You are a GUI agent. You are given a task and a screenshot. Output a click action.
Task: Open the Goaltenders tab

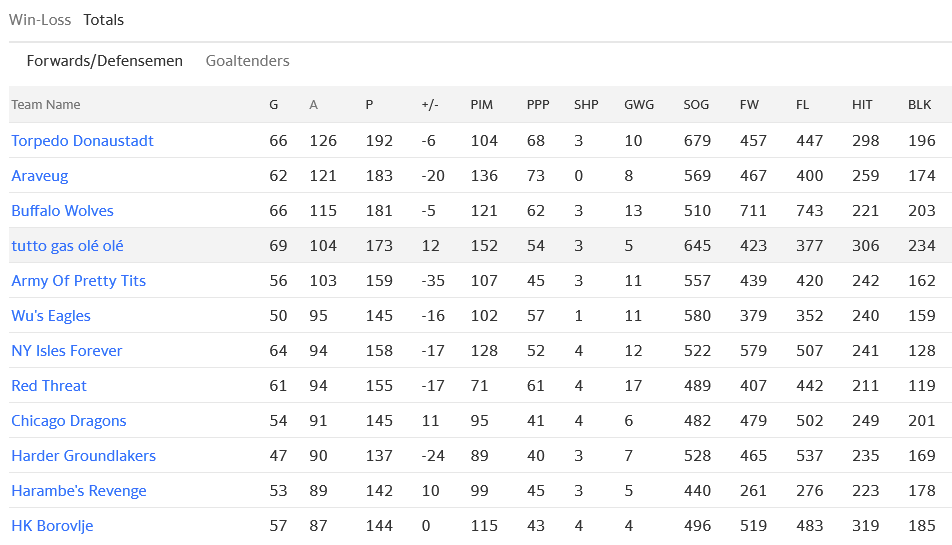coord(247,61)
